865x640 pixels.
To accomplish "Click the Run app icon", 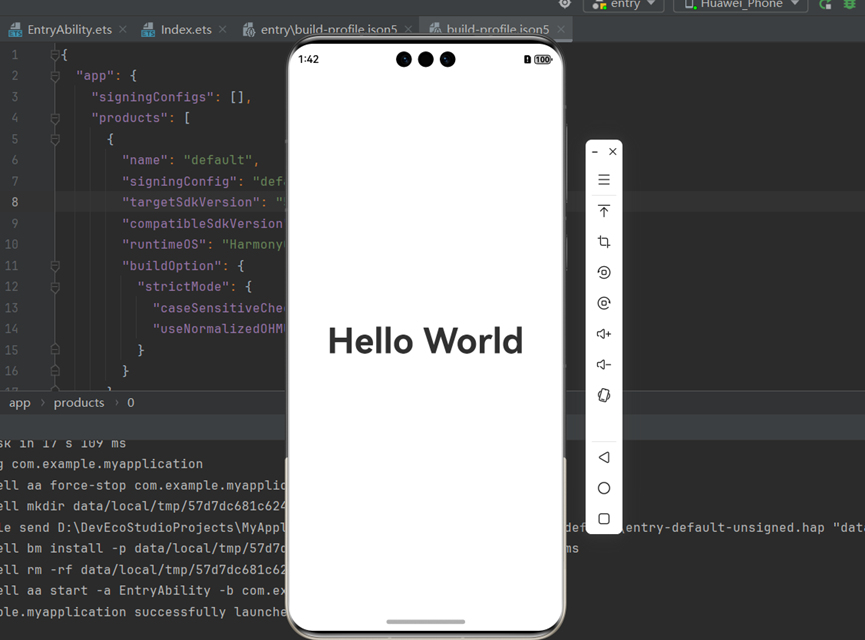I will coord(826,4).
